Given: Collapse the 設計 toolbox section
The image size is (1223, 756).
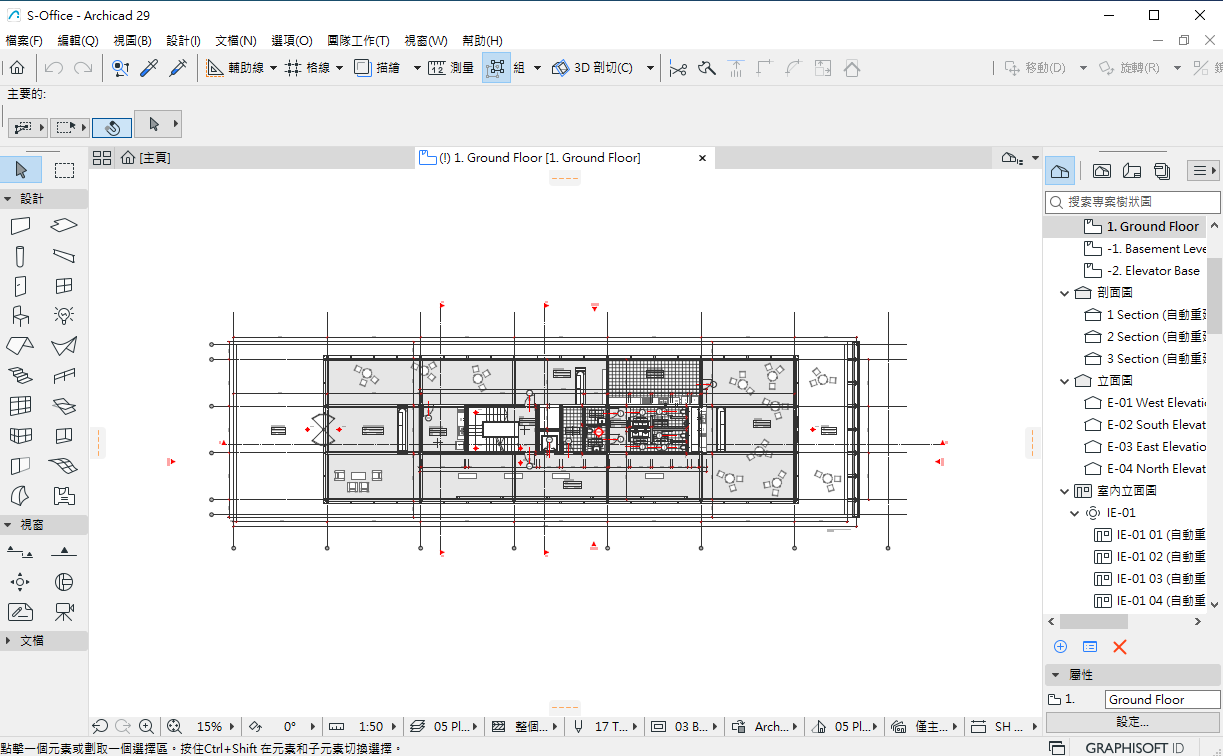Looking at the screenshot, I should (x=8, y=199).
